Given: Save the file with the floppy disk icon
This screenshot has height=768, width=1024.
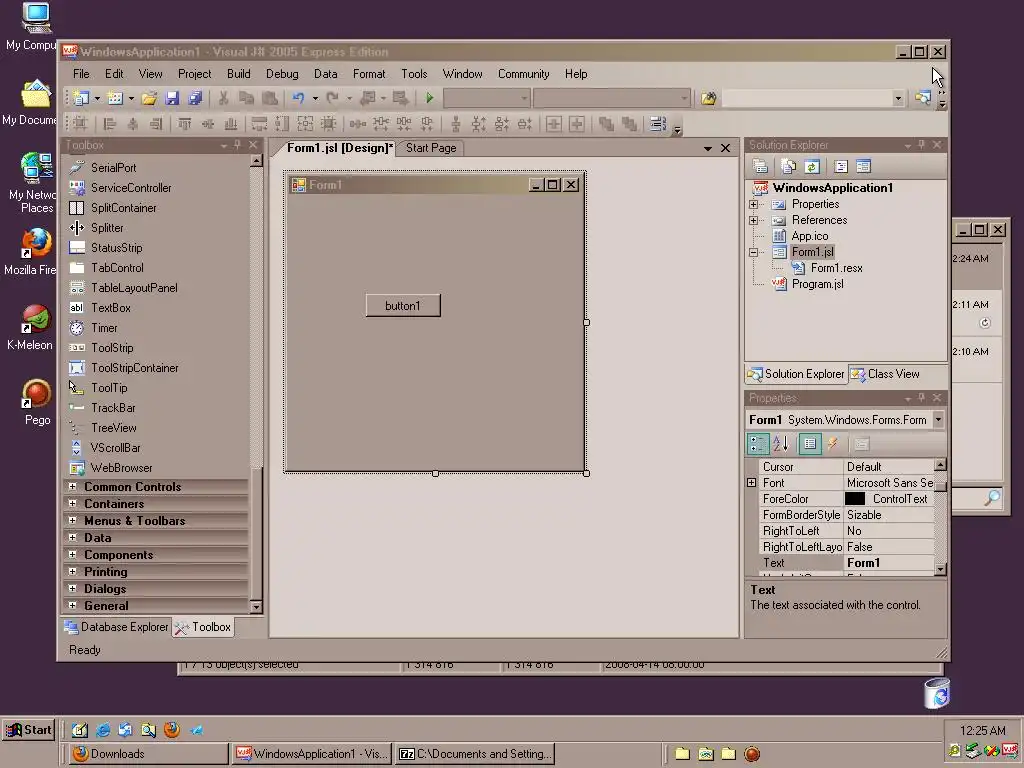Looking at the screenshot, I should coord(172,98).
